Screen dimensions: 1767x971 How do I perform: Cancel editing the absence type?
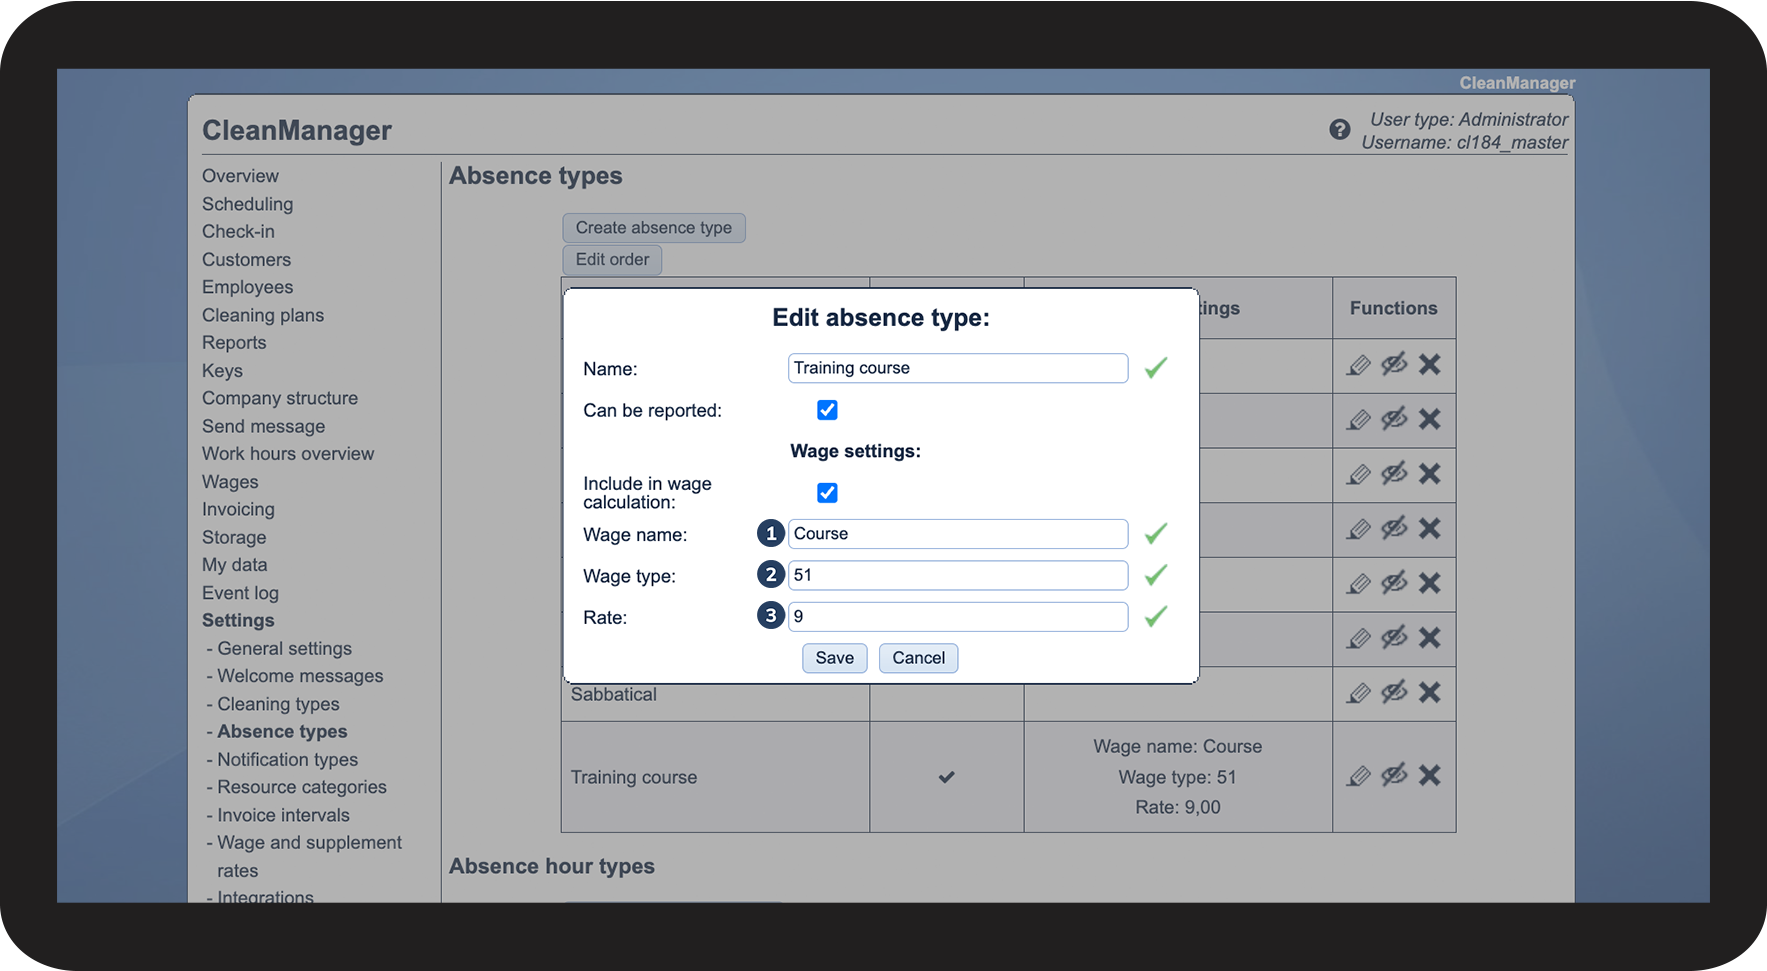pyautogui.click(x=918, y=658)
